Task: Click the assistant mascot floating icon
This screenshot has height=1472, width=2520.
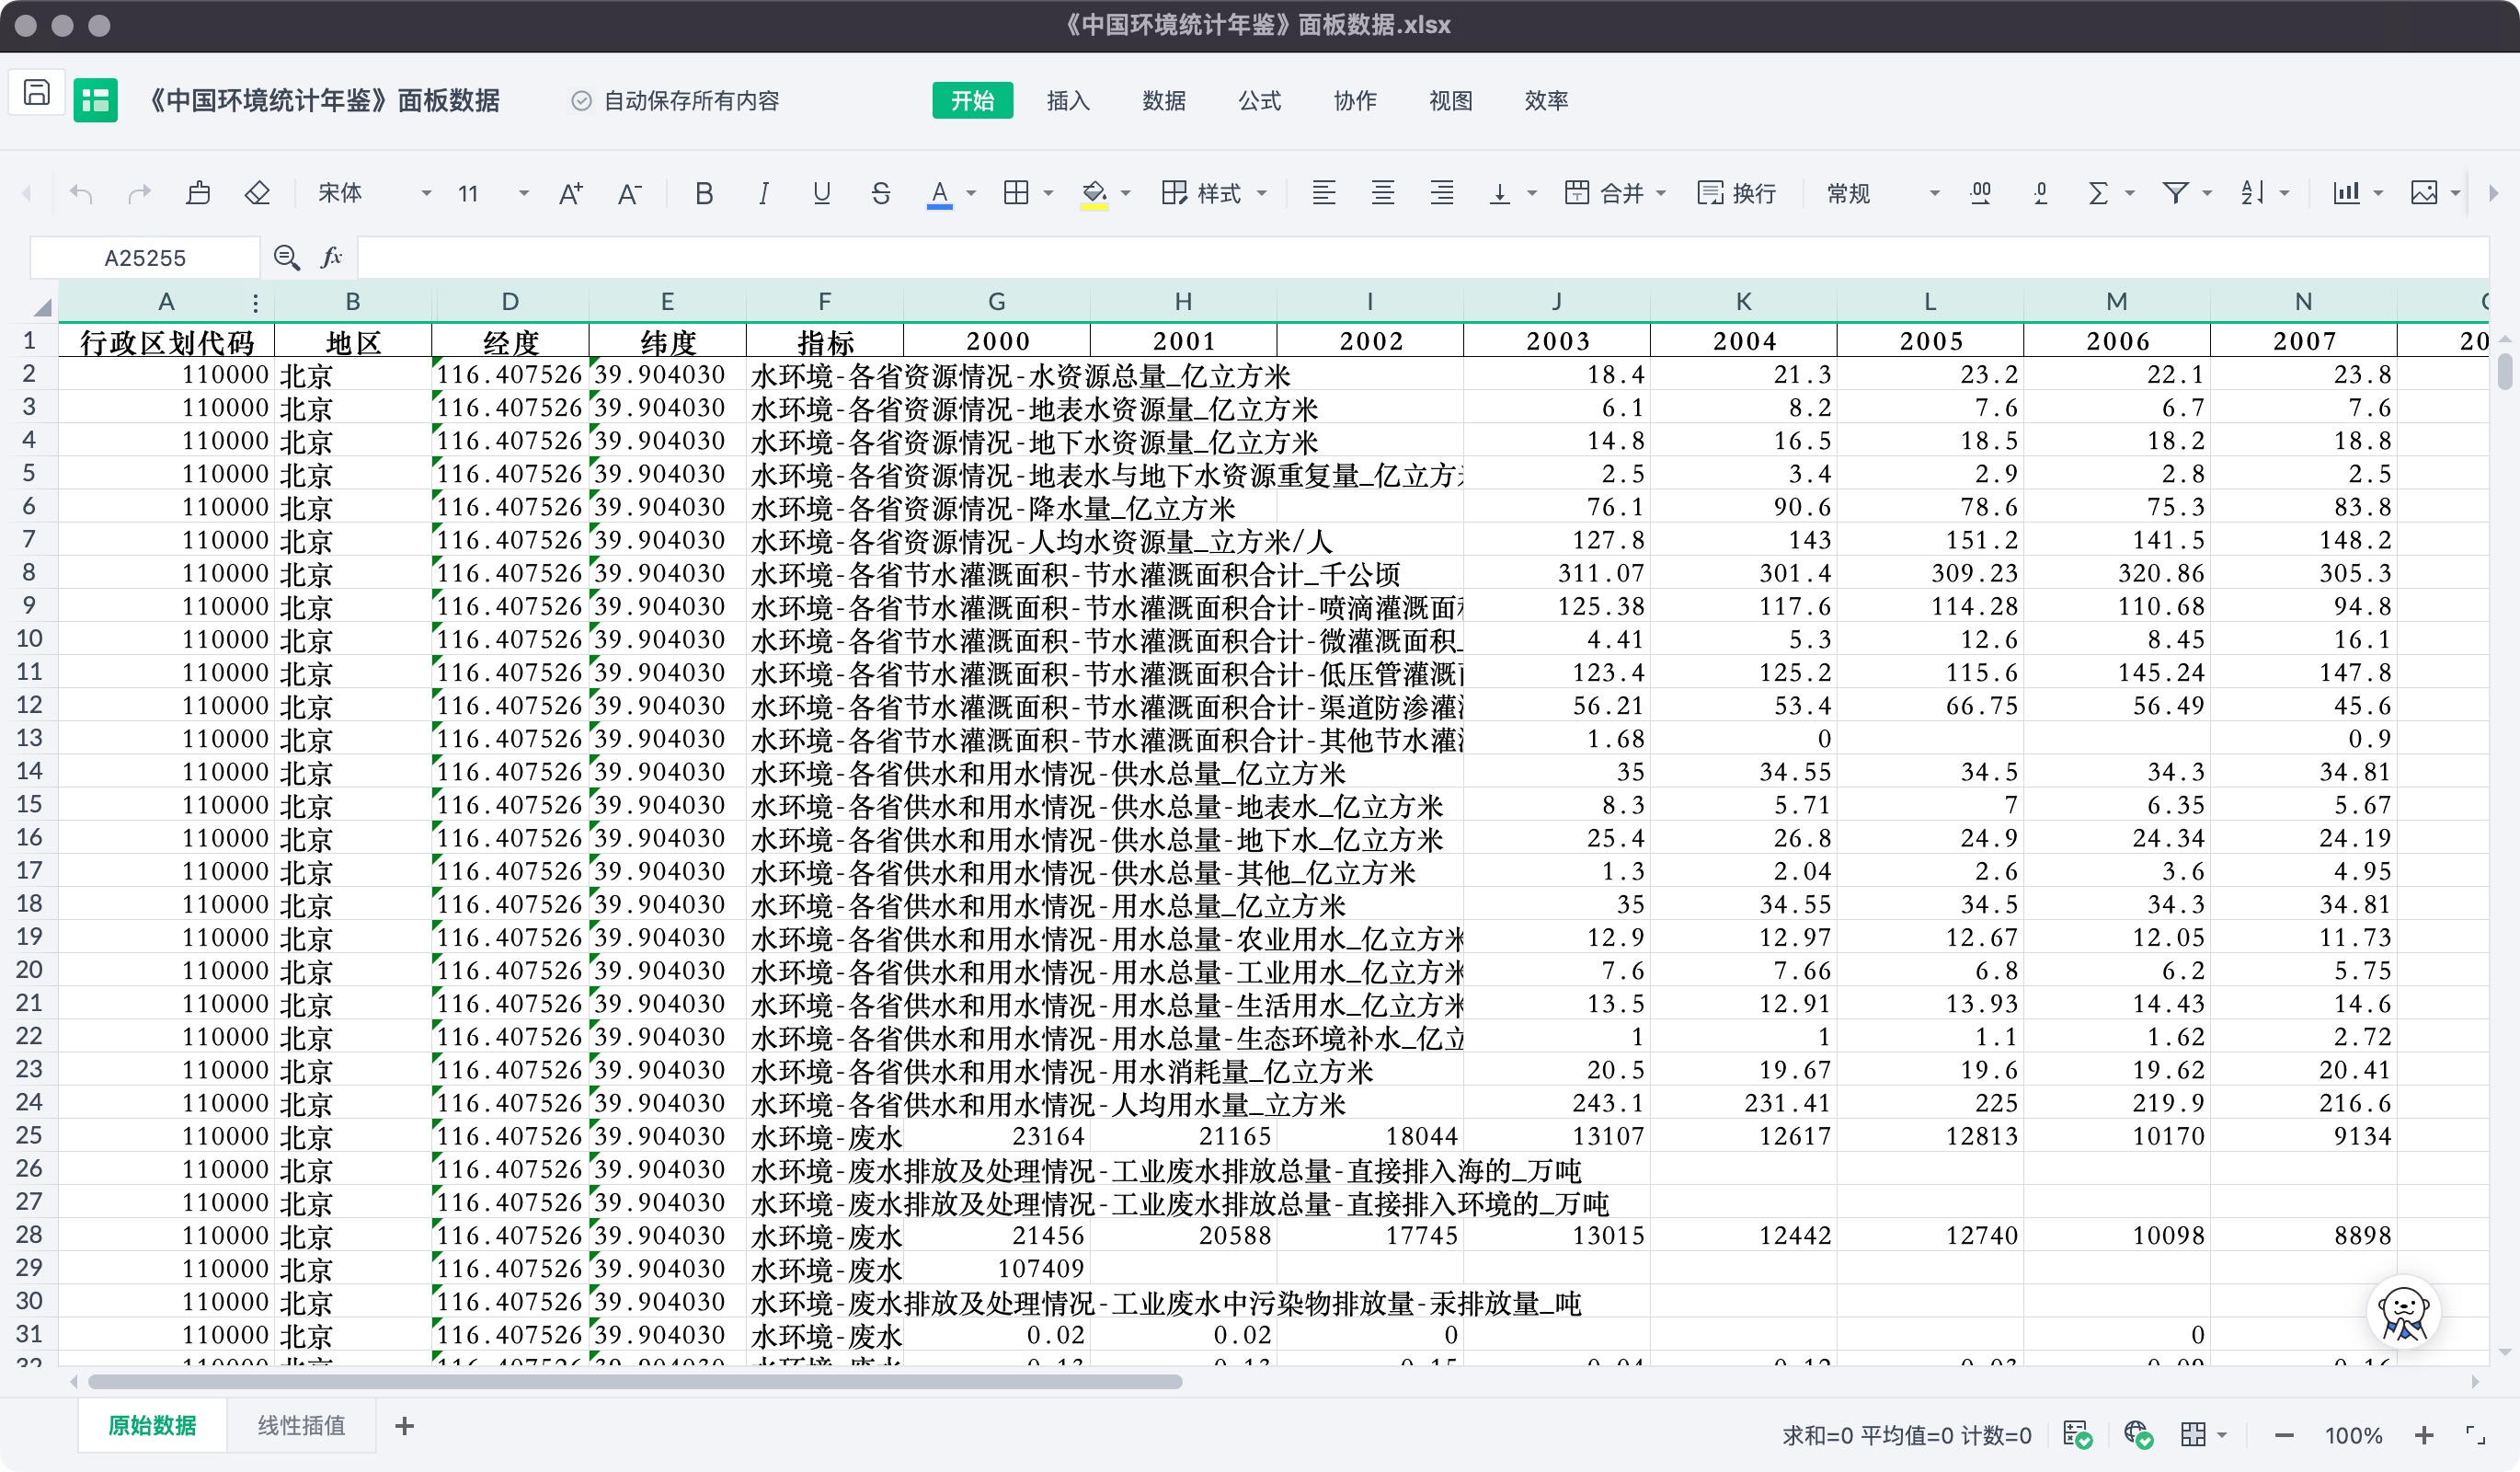Action: (2403, 1312)
